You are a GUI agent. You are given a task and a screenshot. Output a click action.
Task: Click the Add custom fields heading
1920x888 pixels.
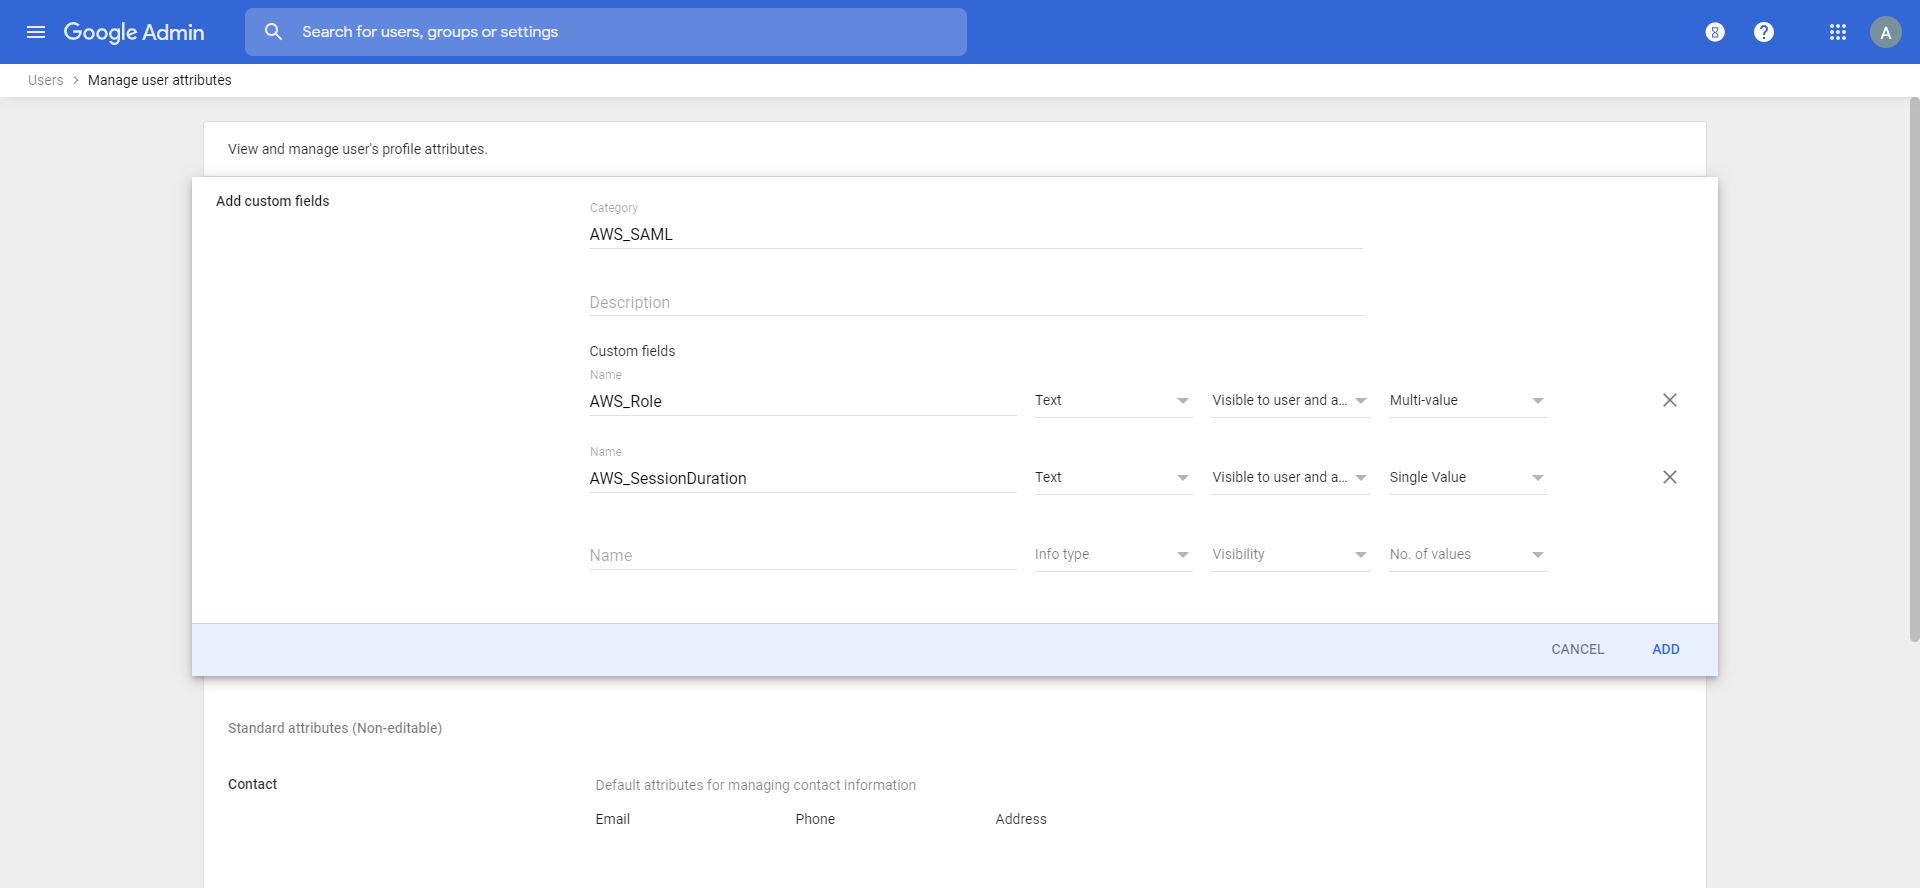272,201
